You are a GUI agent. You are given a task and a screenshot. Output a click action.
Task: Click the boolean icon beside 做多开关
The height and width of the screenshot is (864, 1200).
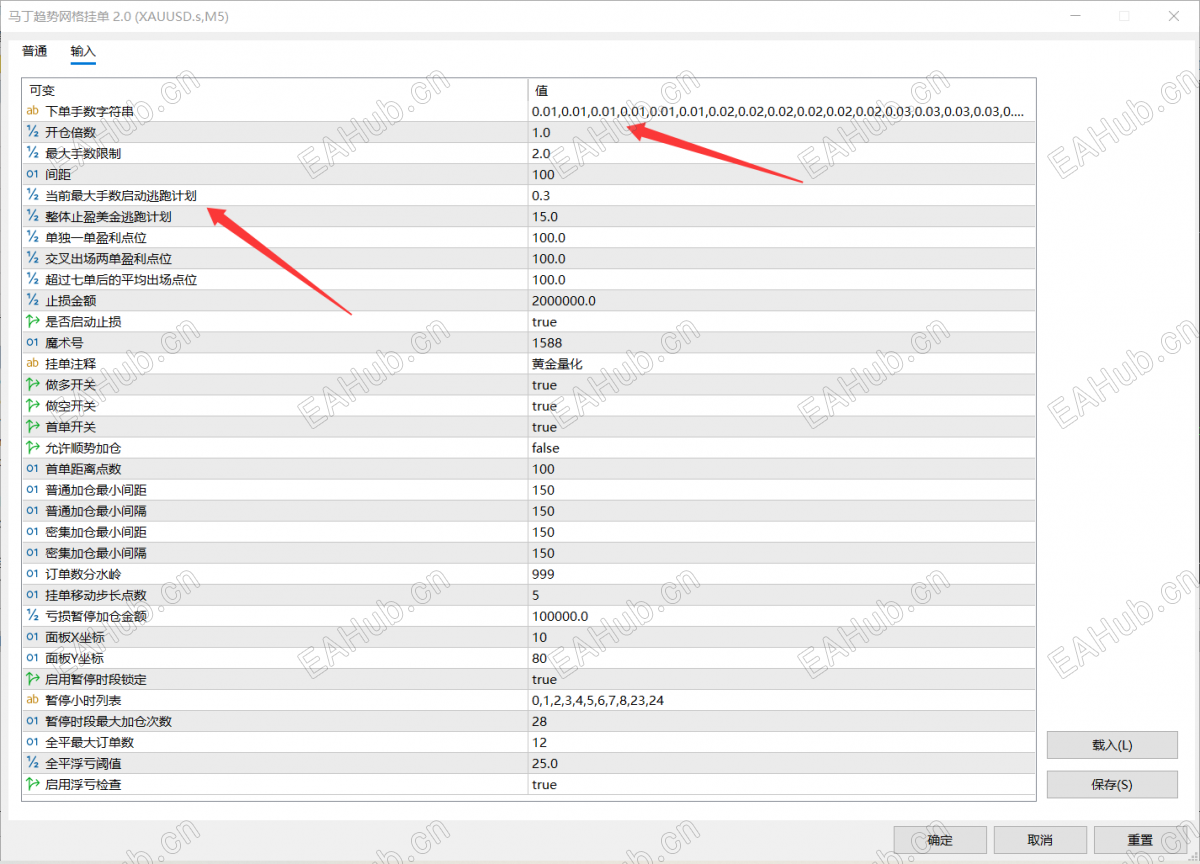(x=33, y=384)
